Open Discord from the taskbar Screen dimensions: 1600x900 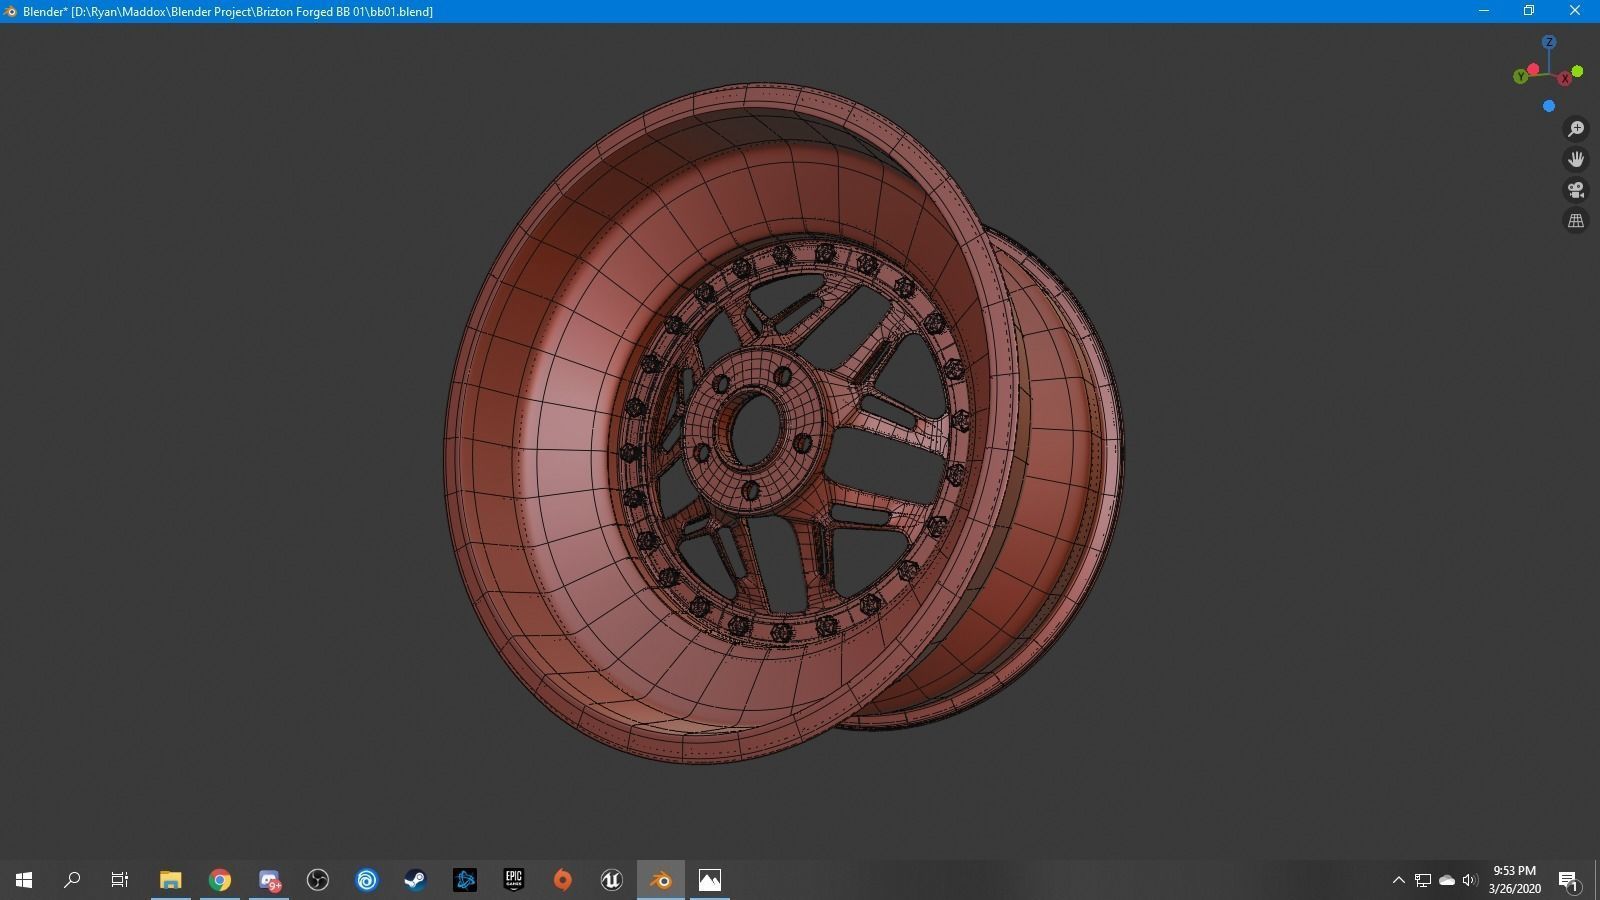pyautogui.click(x=269, y=880)
